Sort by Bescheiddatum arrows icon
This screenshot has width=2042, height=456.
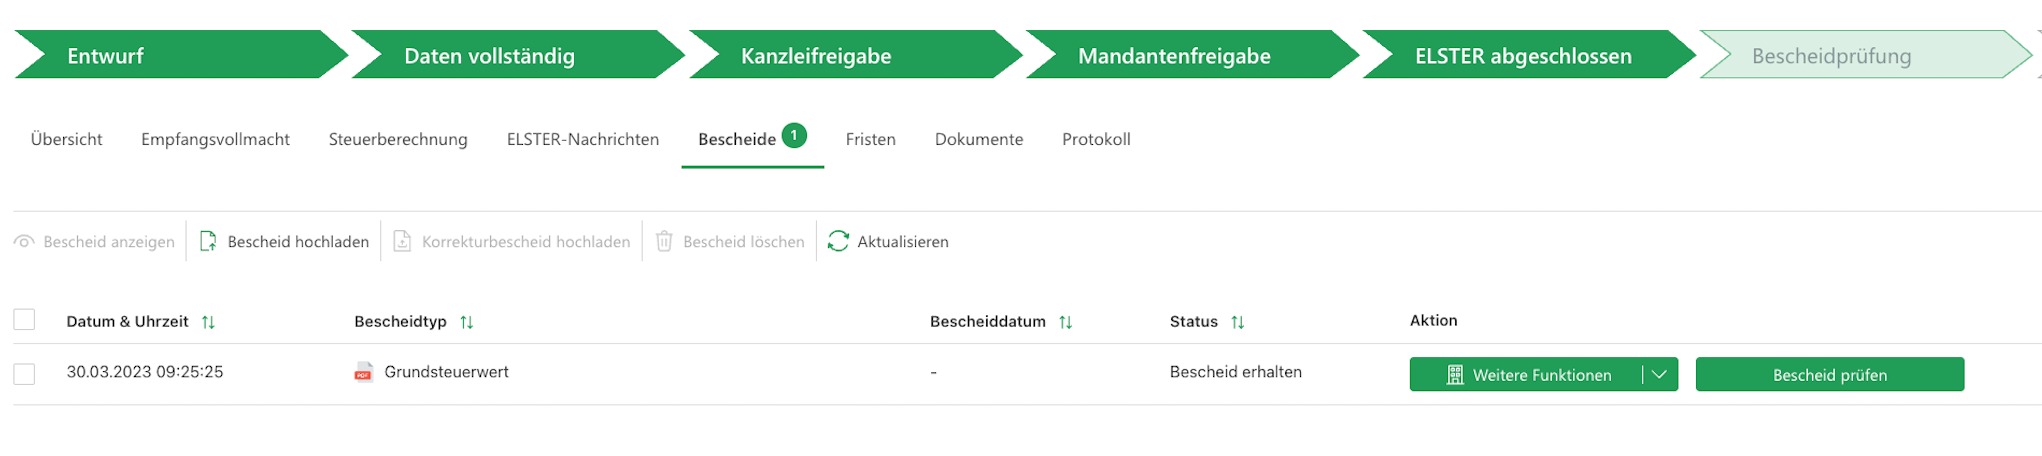coord(1065,322)
